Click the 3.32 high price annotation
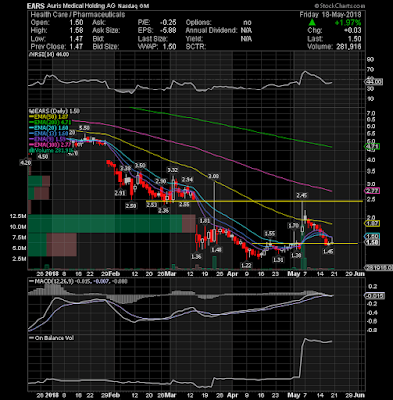Viewport: 393px width, 400px height. (172, 170)
